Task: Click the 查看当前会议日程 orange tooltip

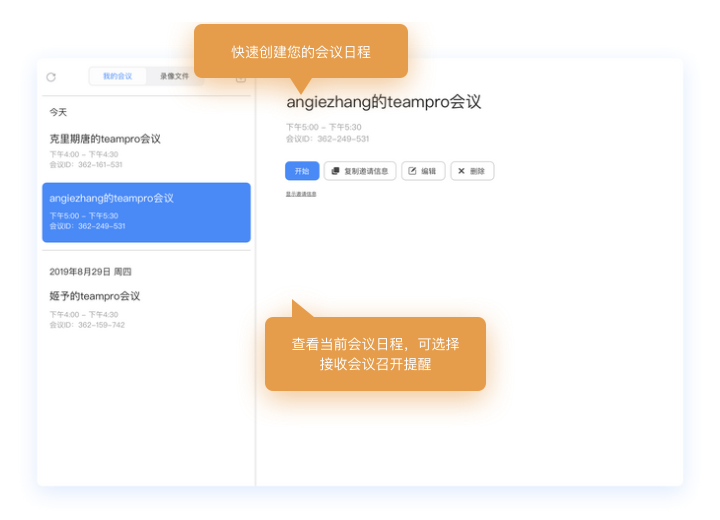Action: pos(375,354)
